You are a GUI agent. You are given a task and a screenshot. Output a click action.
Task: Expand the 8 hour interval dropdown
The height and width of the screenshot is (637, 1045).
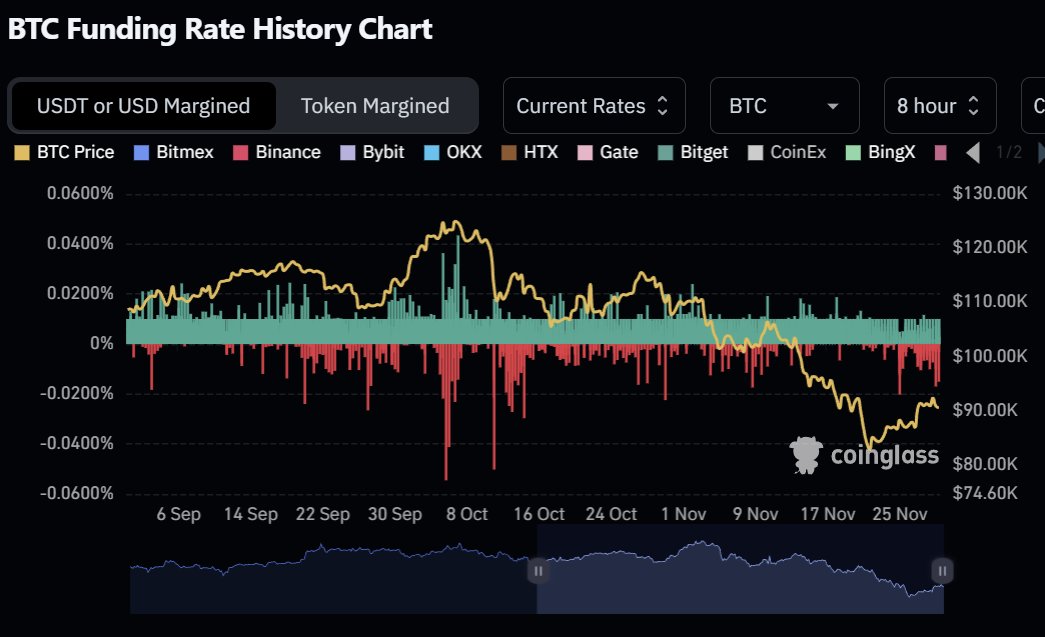939,106
